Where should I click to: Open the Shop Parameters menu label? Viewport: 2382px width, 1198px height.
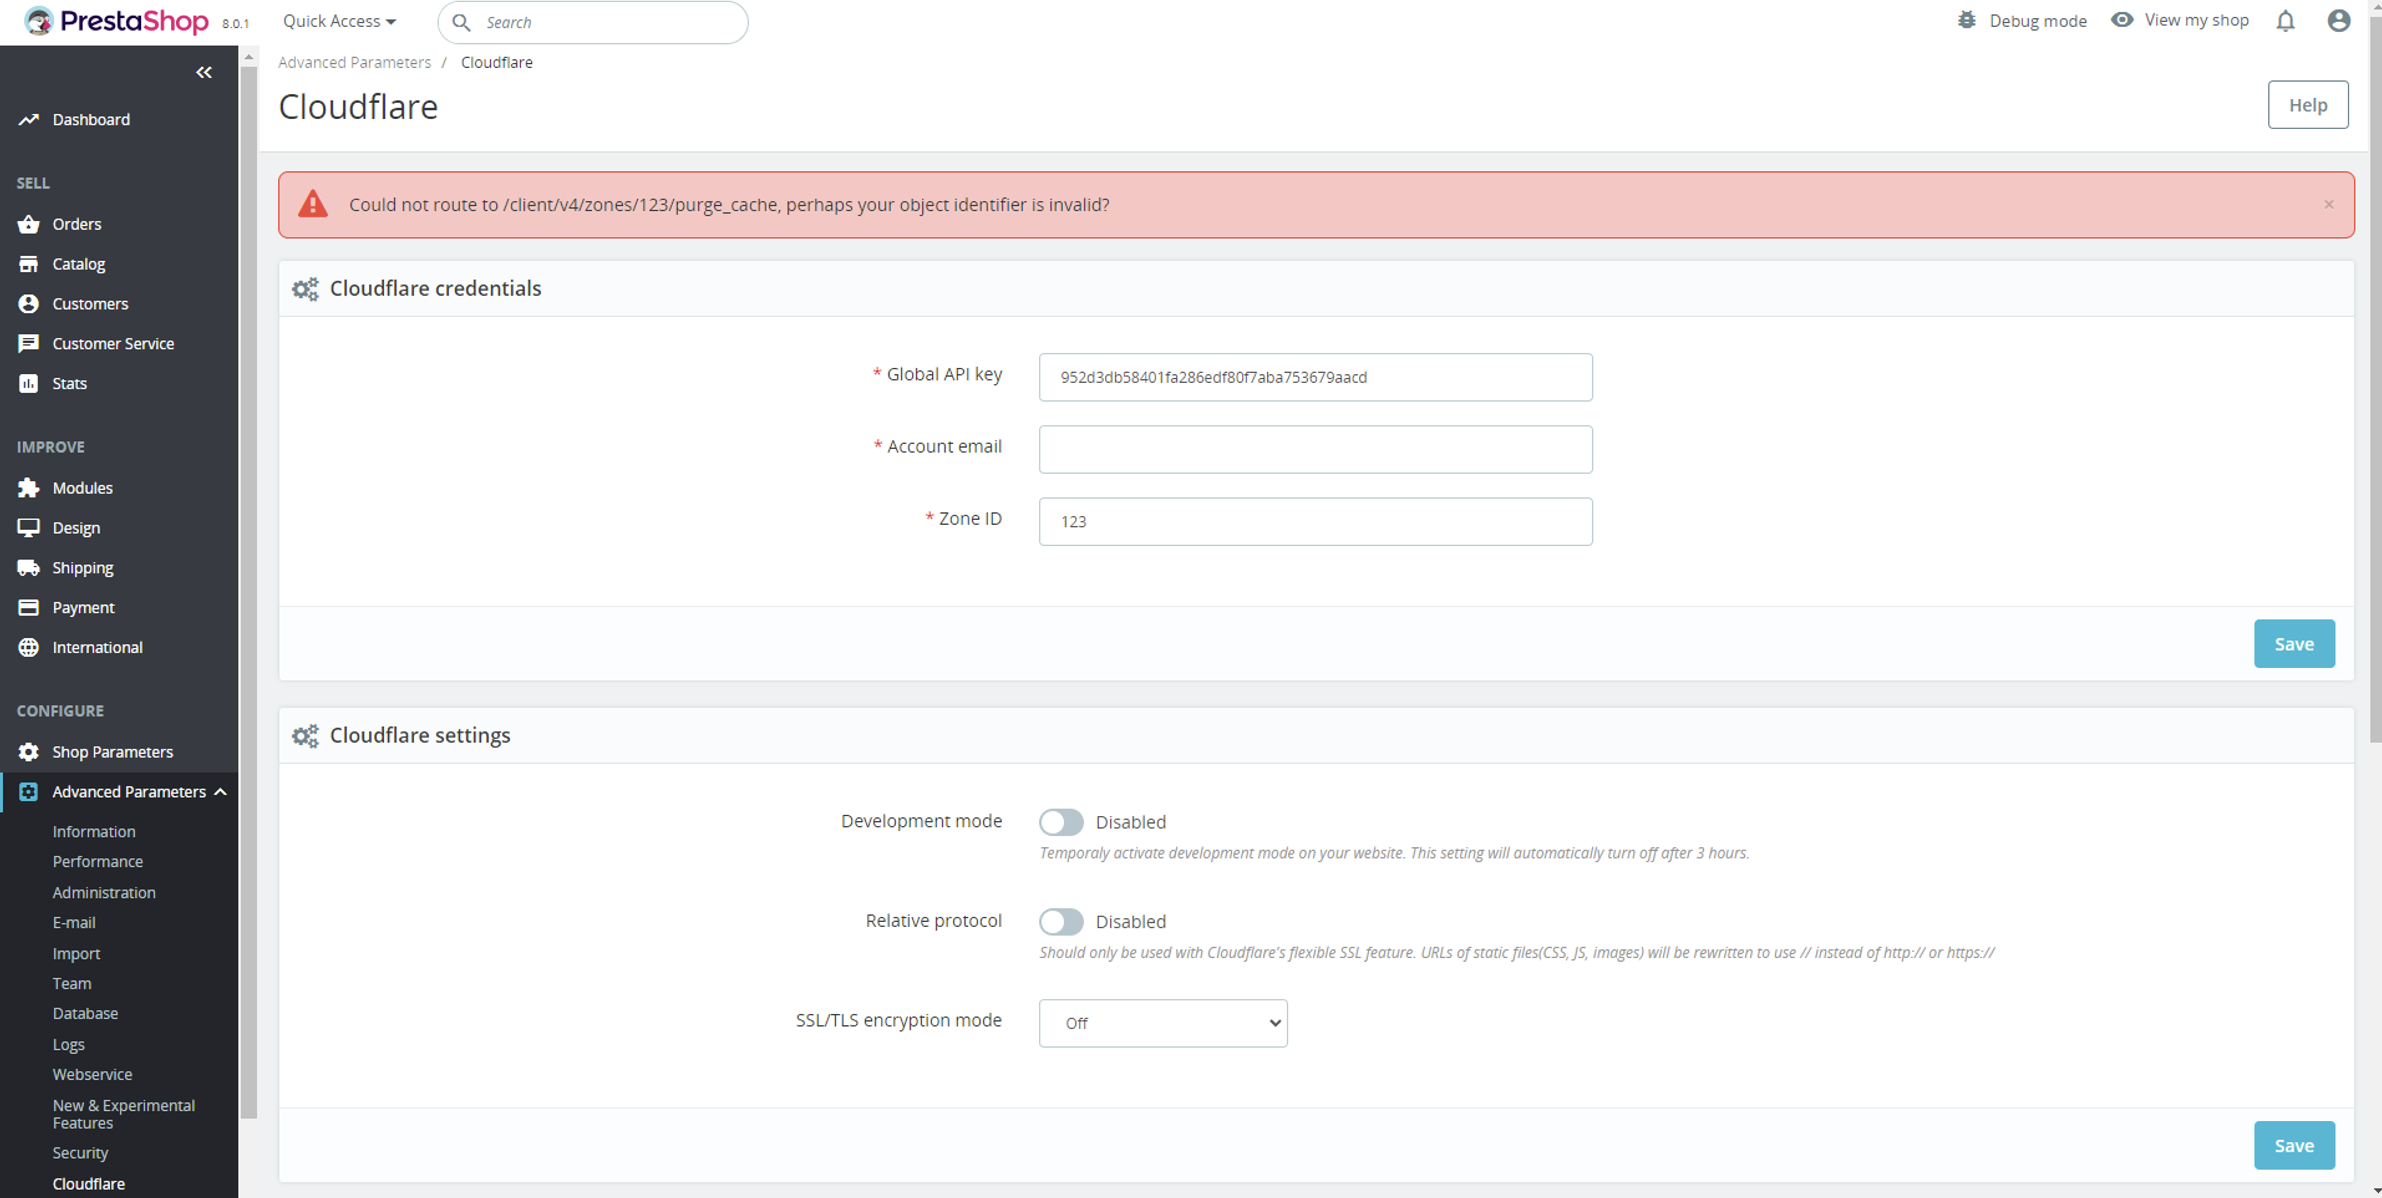[112, 752]
